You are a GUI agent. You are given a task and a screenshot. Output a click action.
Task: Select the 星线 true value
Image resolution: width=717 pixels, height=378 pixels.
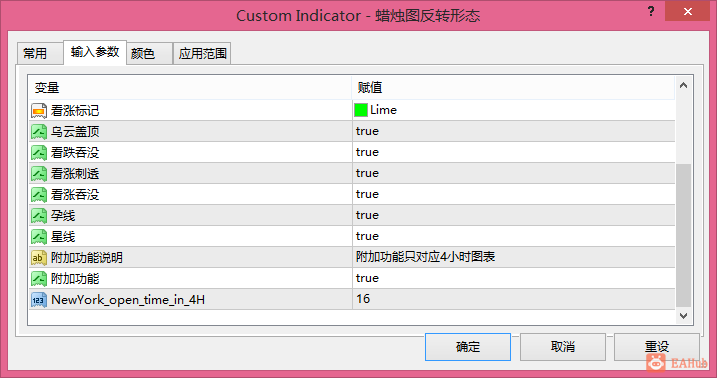367,236
